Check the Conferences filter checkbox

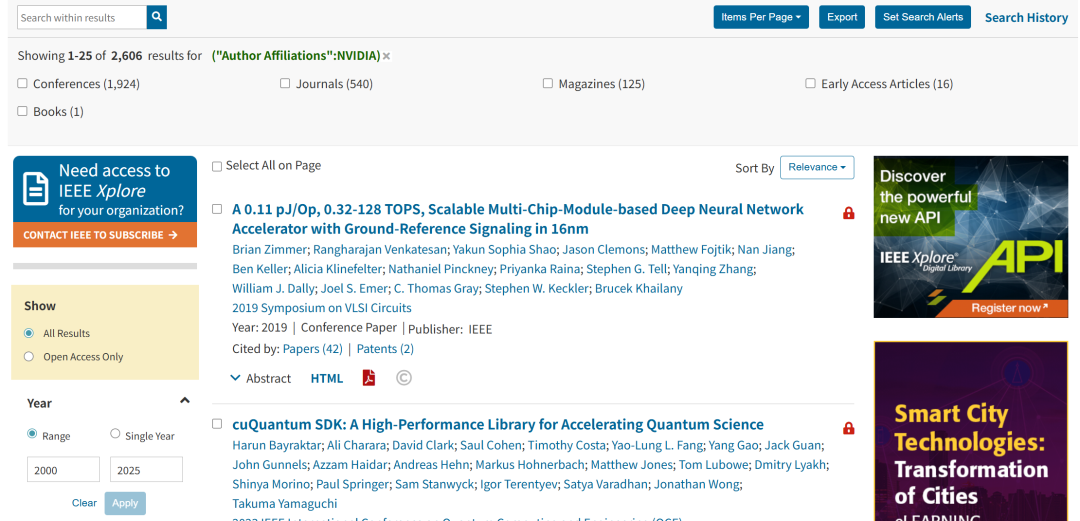(x=22, y=83)
